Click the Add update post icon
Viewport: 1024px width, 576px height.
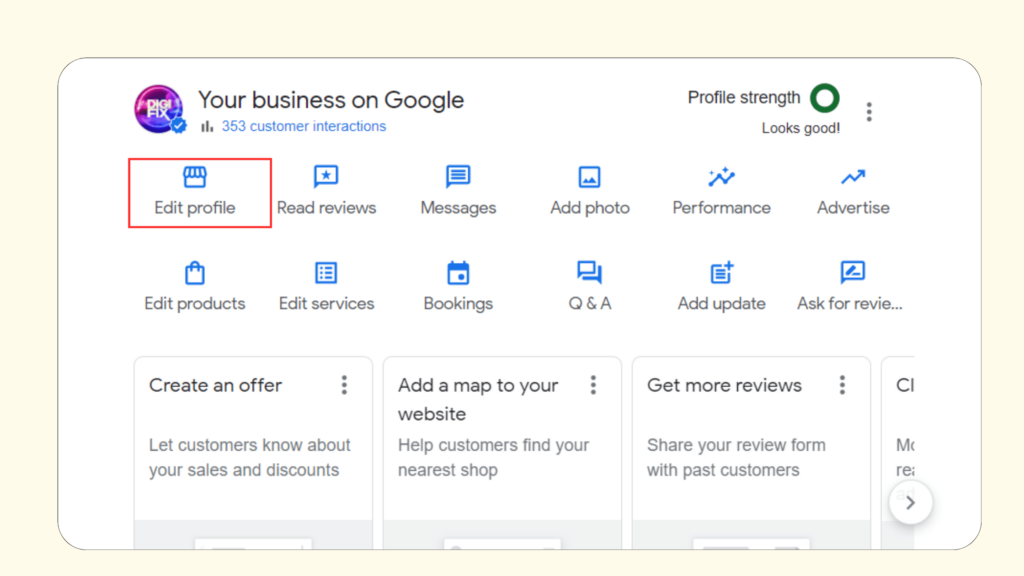(722, 272)
